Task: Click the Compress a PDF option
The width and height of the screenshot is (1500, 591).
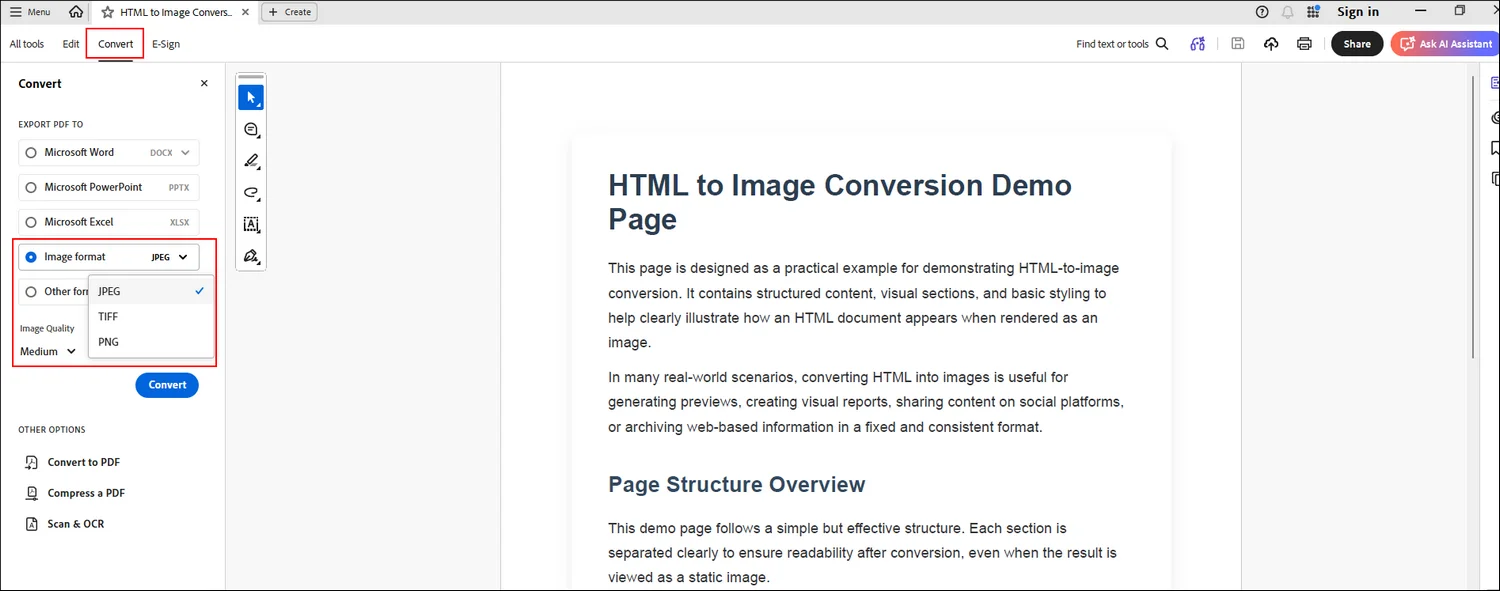Action: [85, 492]
